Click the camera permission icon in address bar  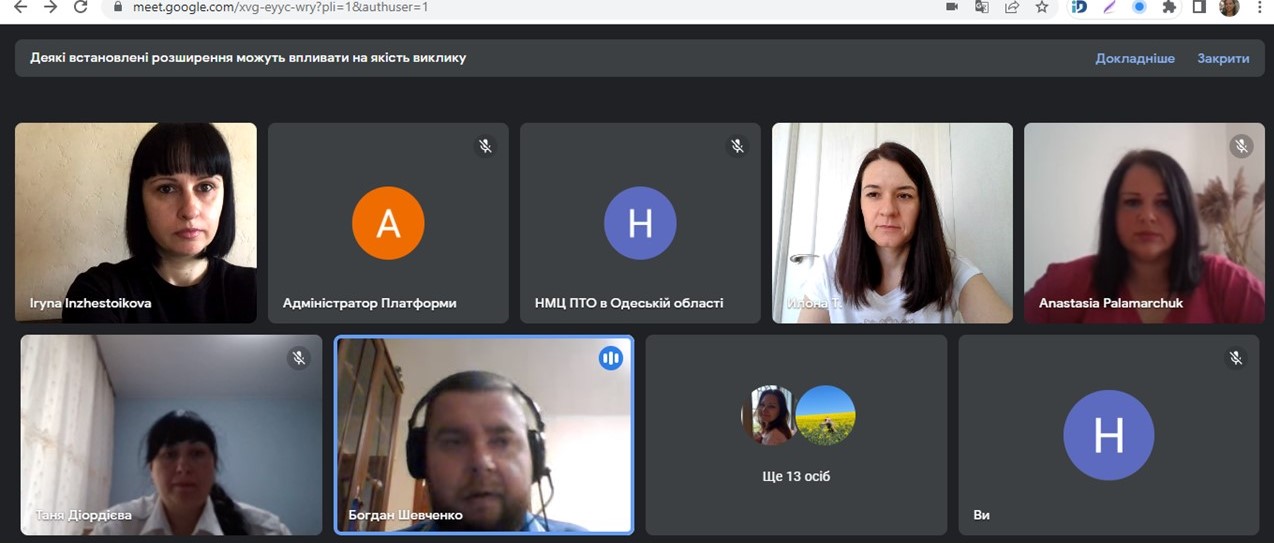point(952,7)
